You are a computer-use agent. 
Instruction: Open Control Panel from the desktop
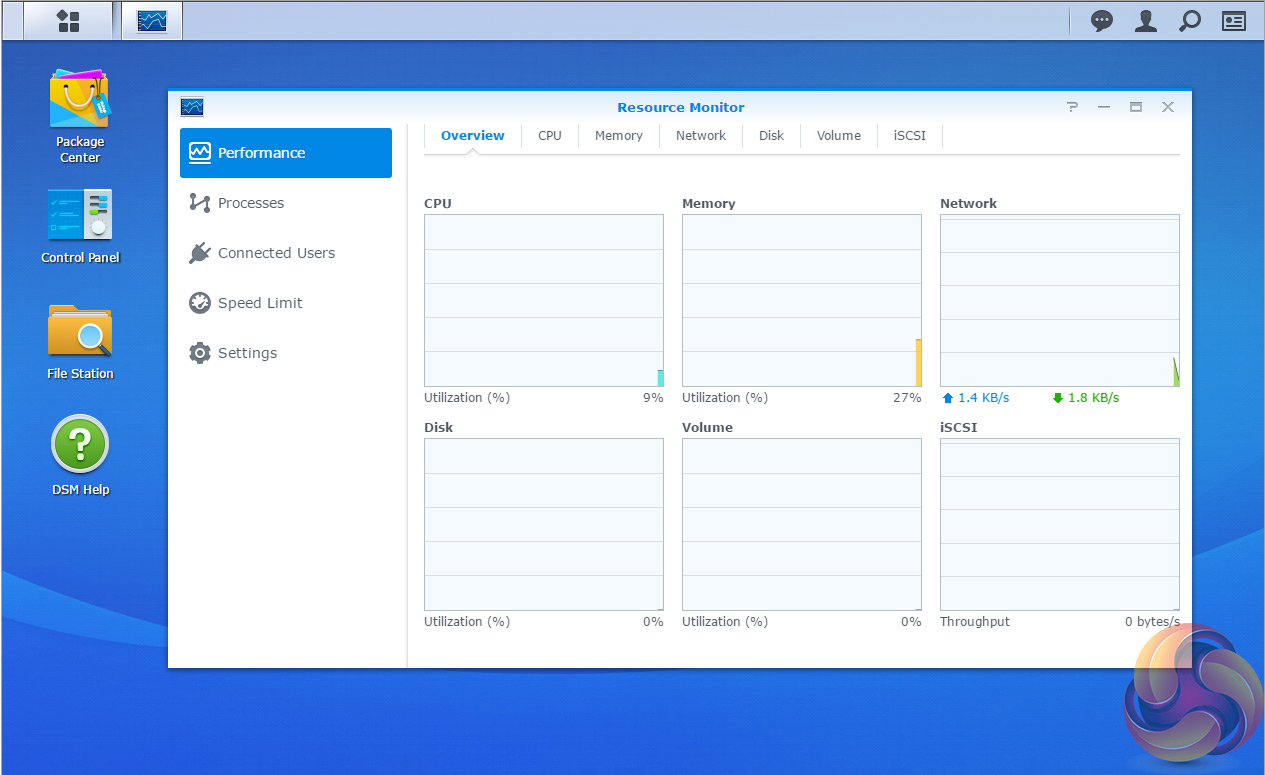80,216
